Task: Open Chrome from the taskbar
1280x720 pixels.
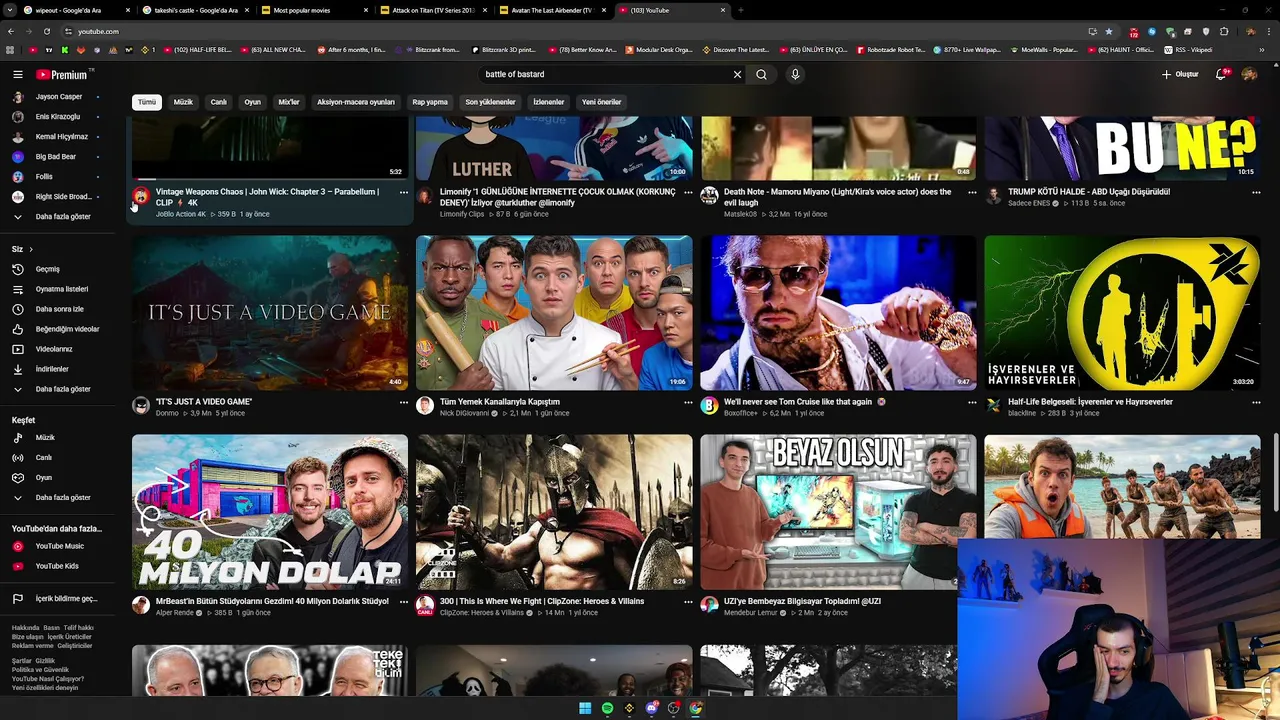Action: [x=695, y=708]
